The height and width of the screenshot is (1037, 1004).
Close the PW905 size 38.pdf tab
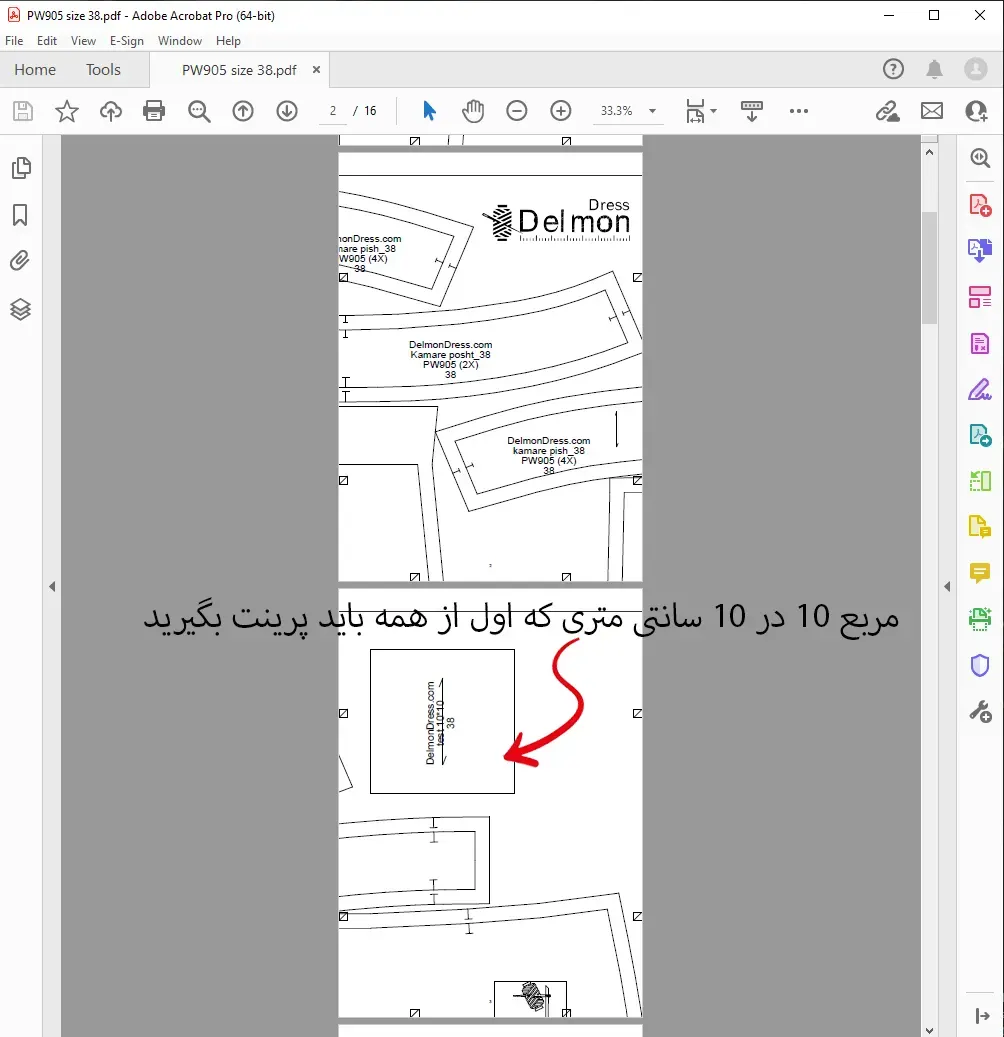pos(317,70)
